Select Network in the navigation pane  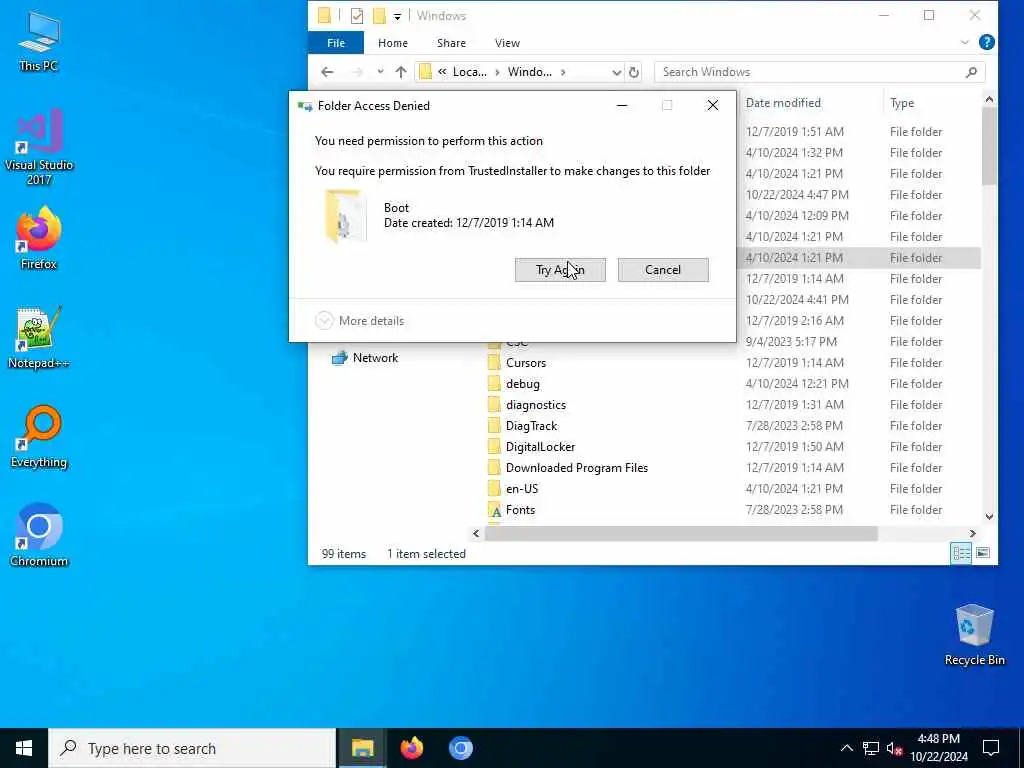tap(376, 358)
